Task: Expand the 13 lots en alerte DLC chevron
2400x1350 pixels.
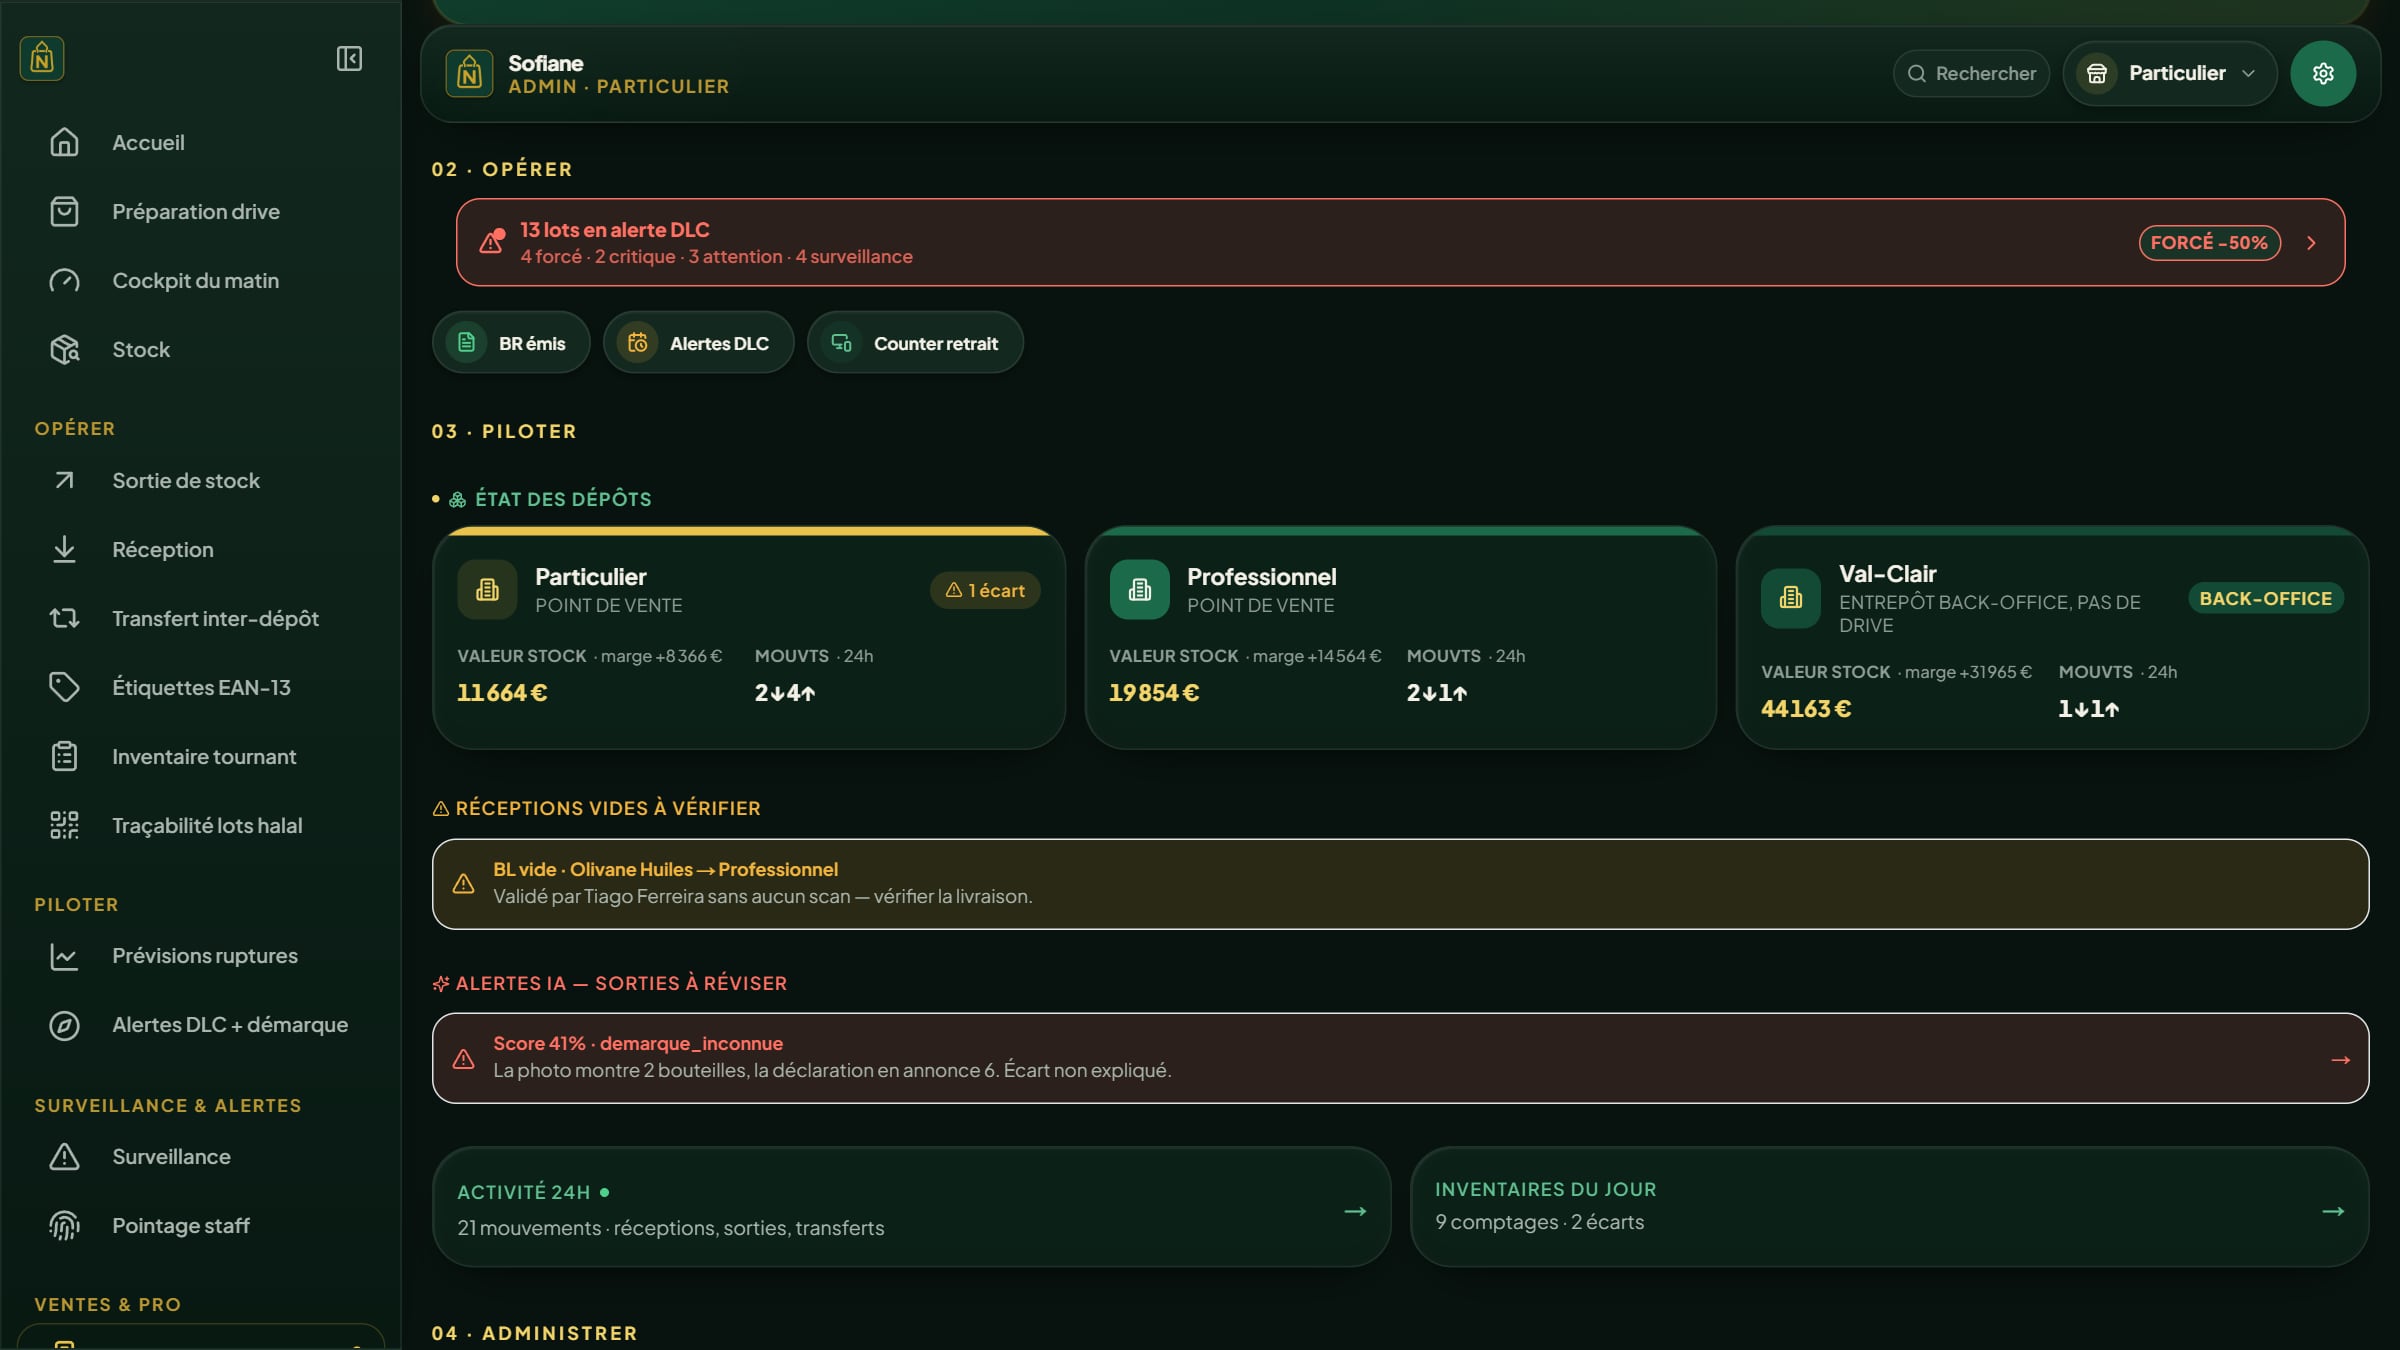Action: 2311,243
